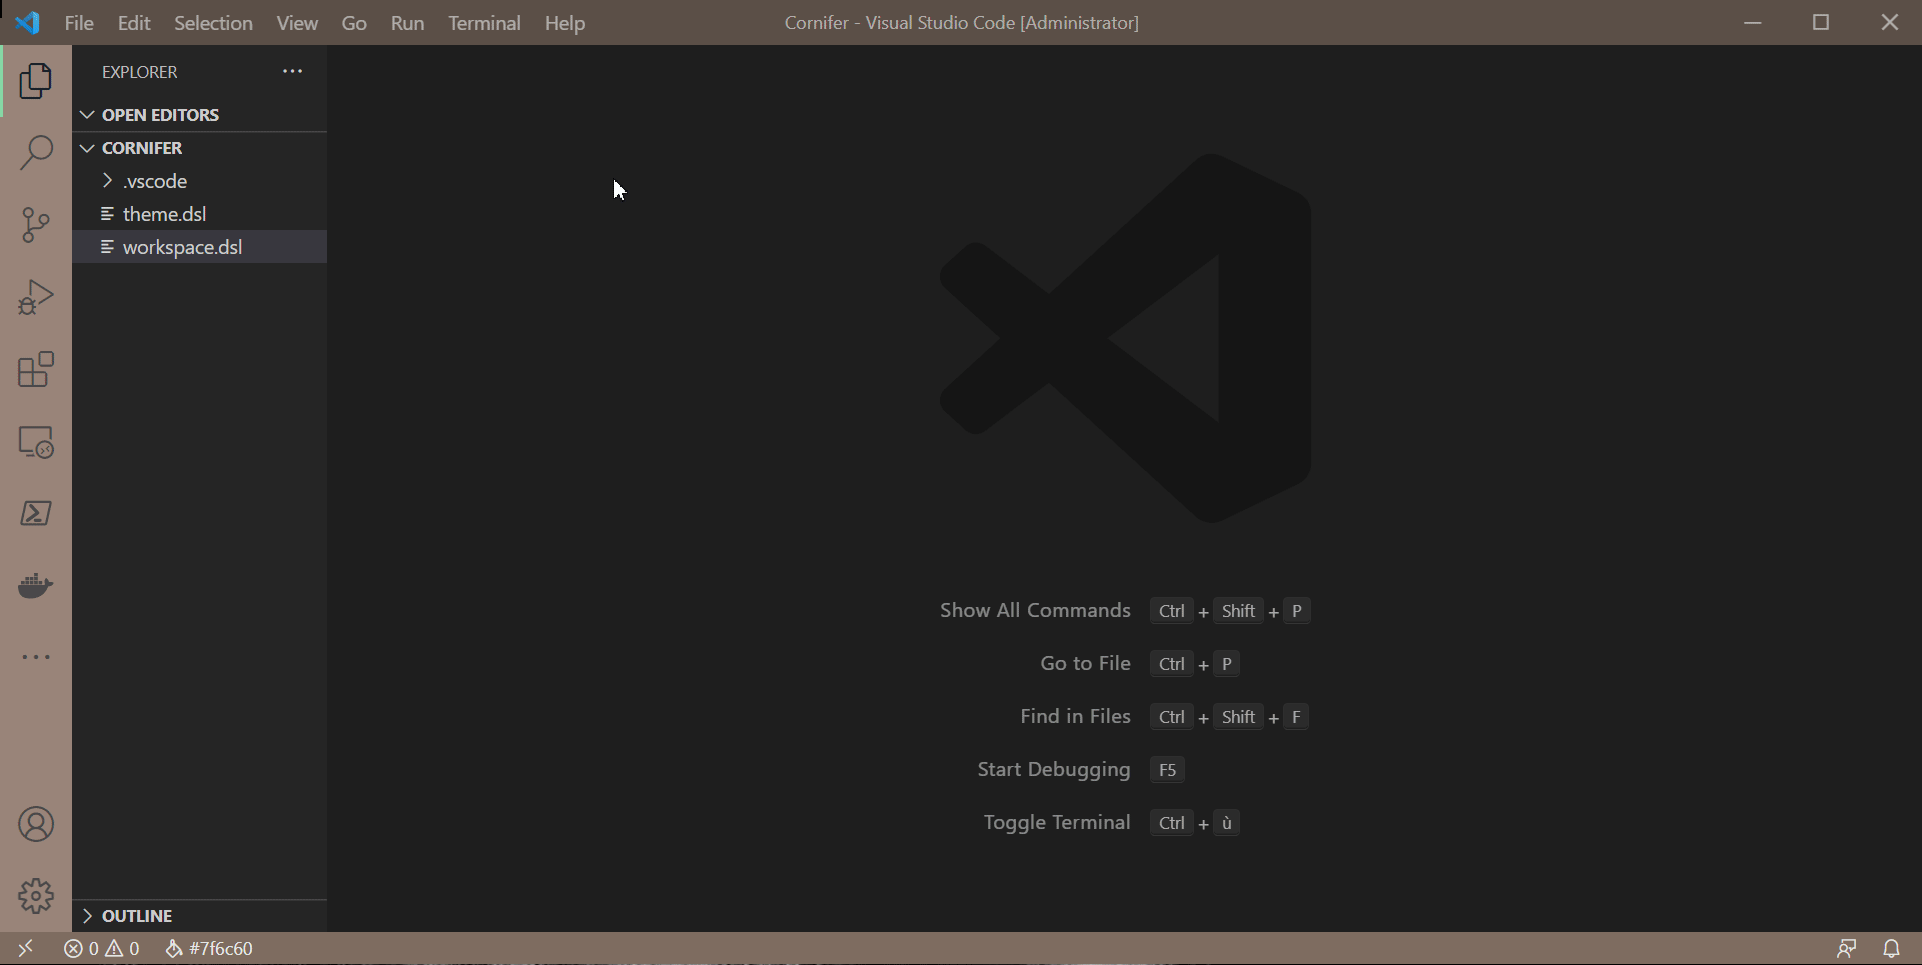The image size is (1922, 965).
Task: Expand the Outline section
Action: click(200, 916)
